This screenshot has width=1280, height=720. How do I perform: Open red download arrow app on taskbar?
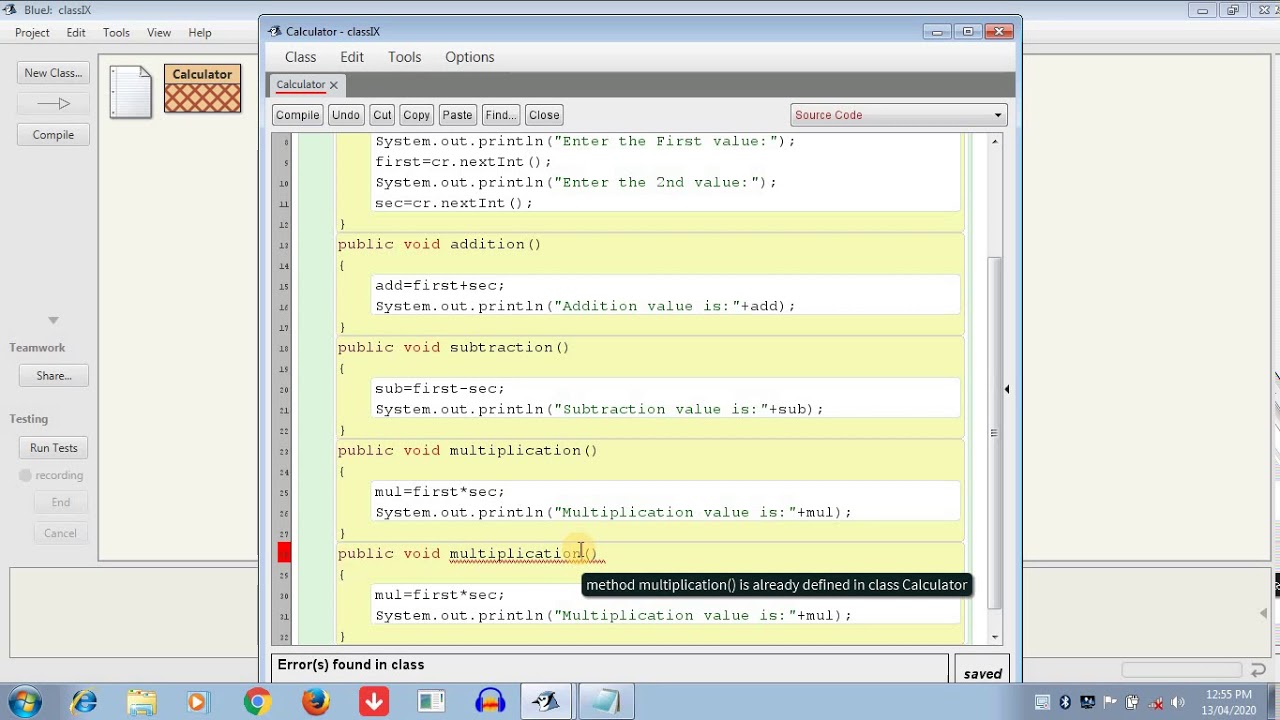coord(374,702)
